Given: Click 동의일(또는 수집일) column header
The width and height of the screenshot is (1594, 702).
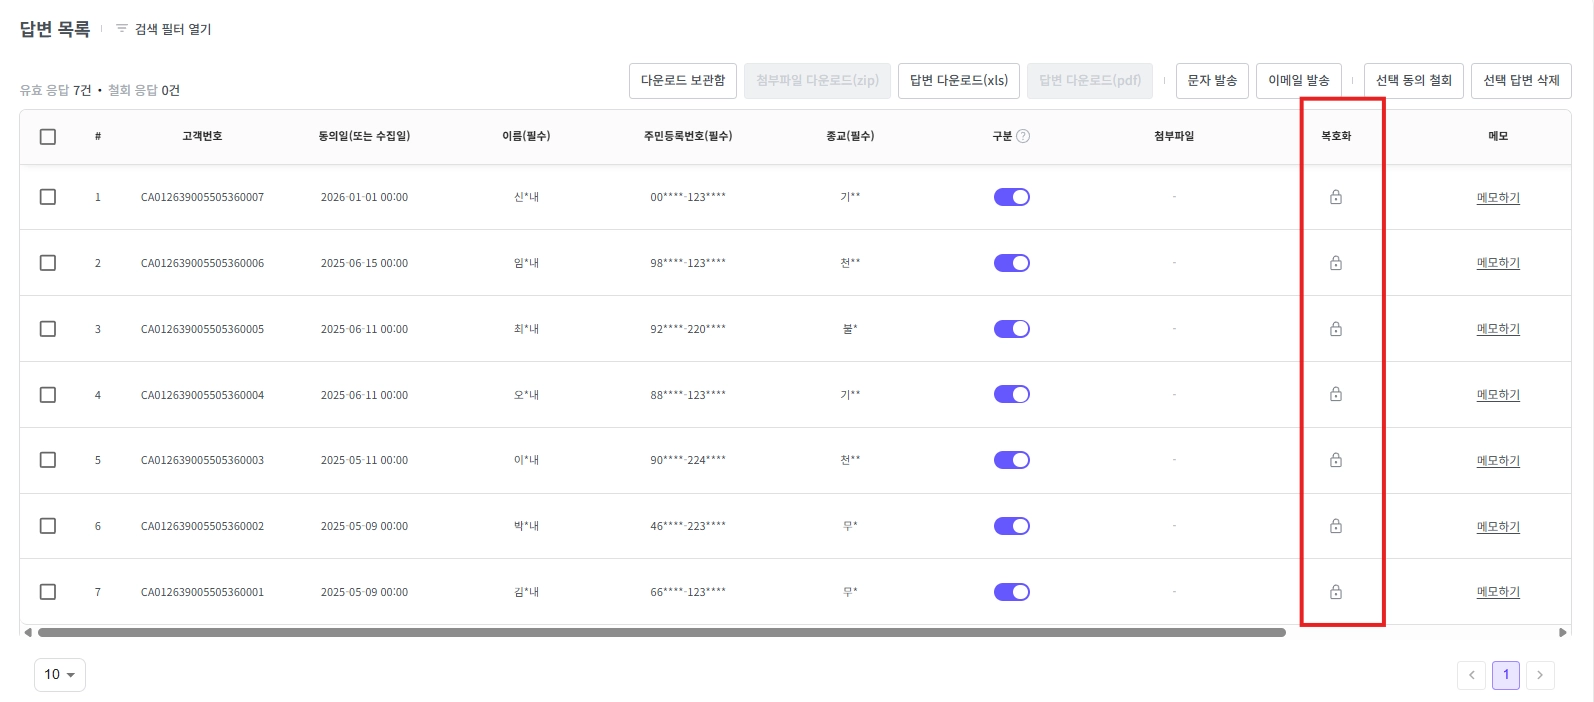Looking at the screenshot, I should [x=364, y=136].
